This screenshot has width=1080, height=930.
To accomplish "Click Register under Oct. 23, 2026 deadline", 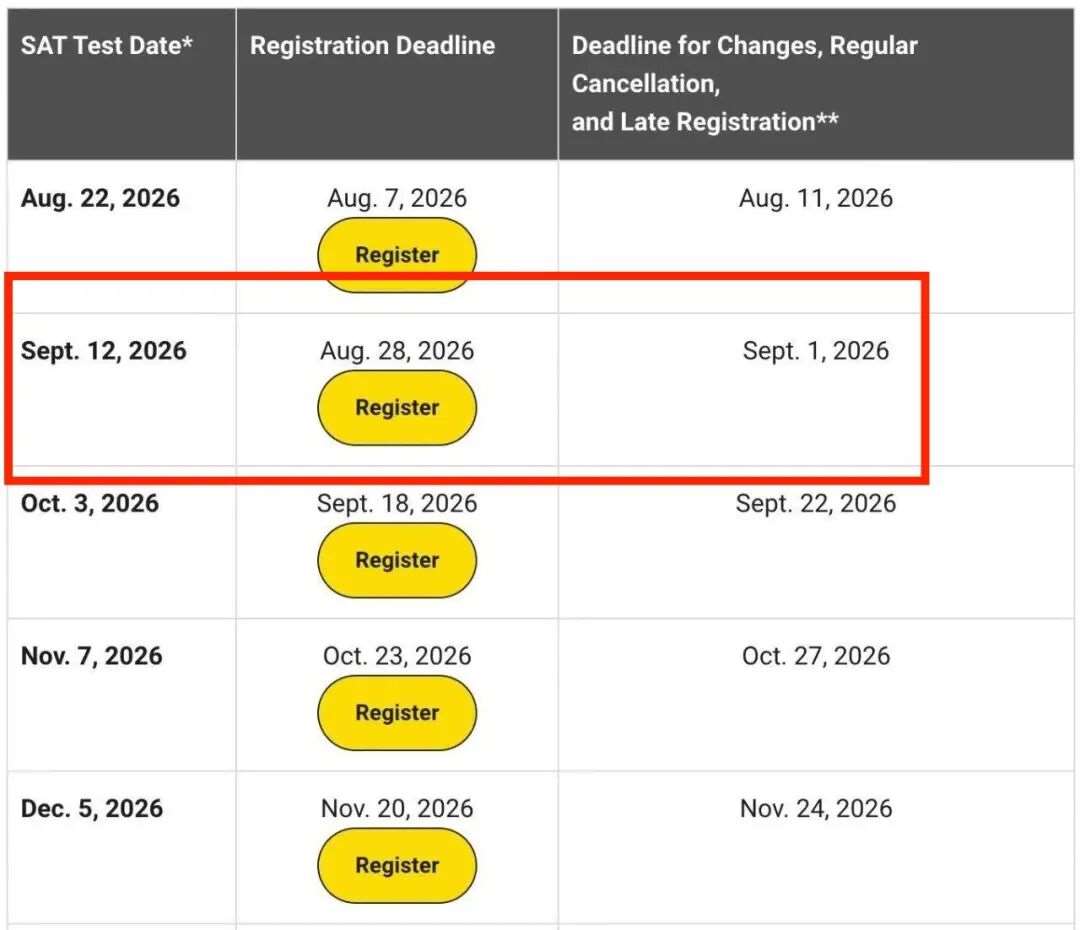I will [x=397, y=713].
